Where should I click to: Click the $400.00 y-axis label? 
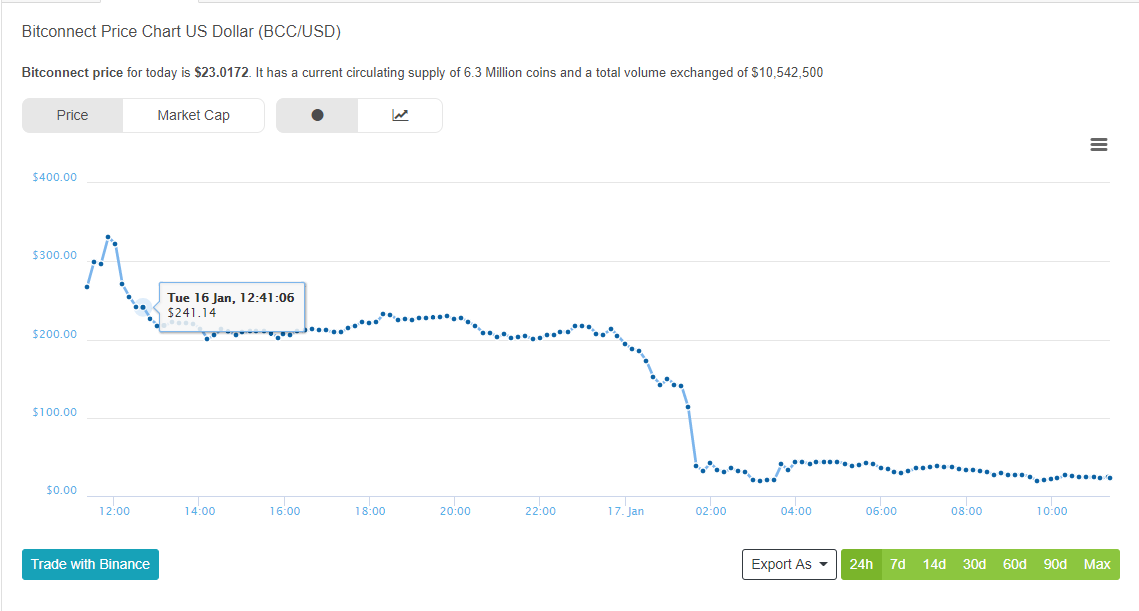[x=54, y=177]
